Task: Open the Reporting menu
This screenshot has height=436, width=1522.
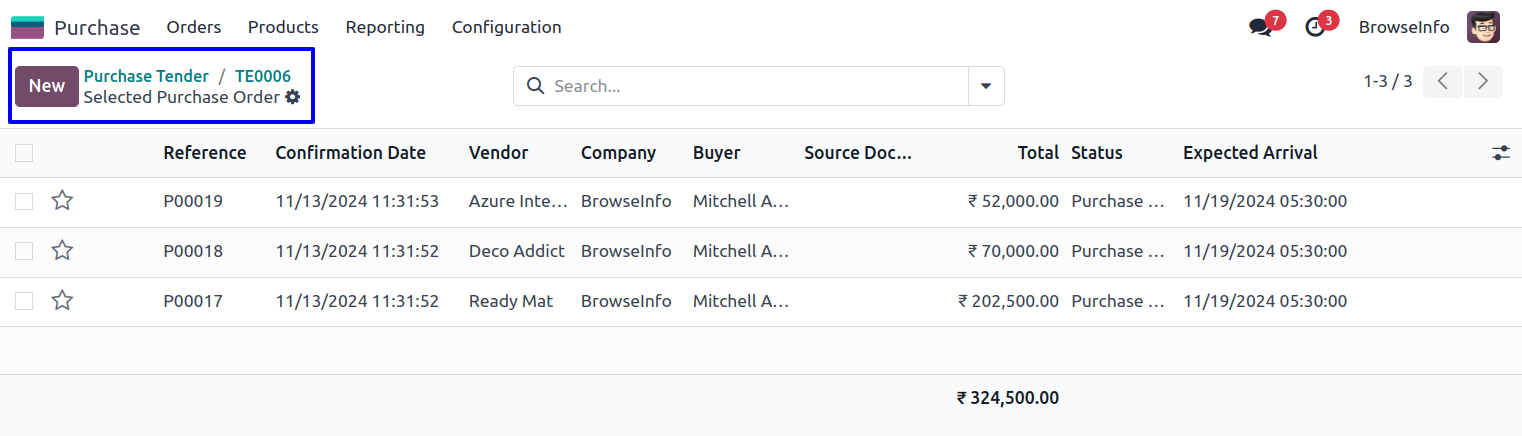Action: pos(385,28)
